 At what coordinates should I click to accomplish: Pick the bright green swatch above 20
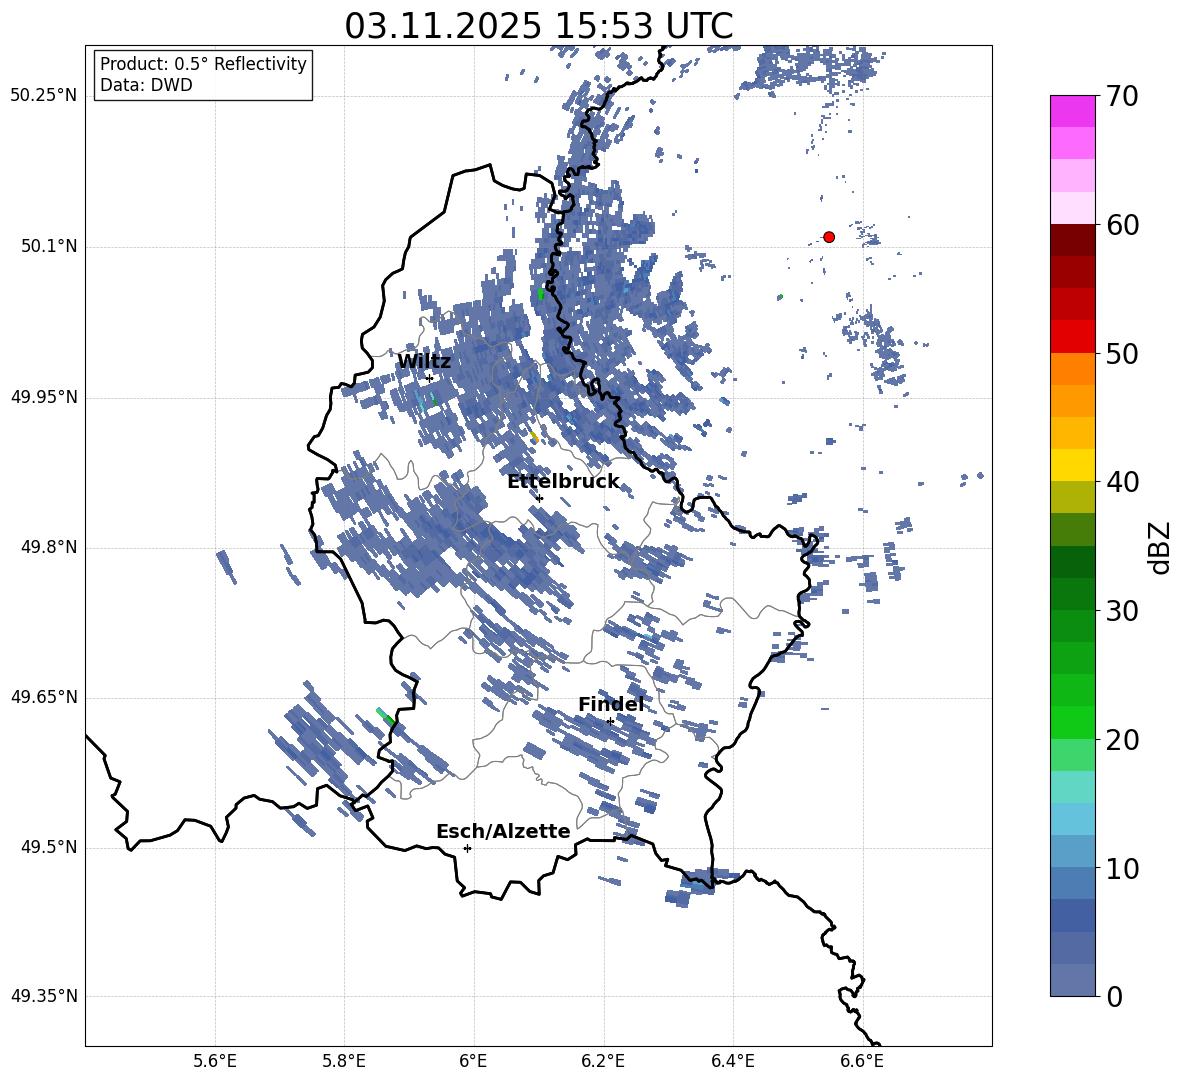[1072, 722]
